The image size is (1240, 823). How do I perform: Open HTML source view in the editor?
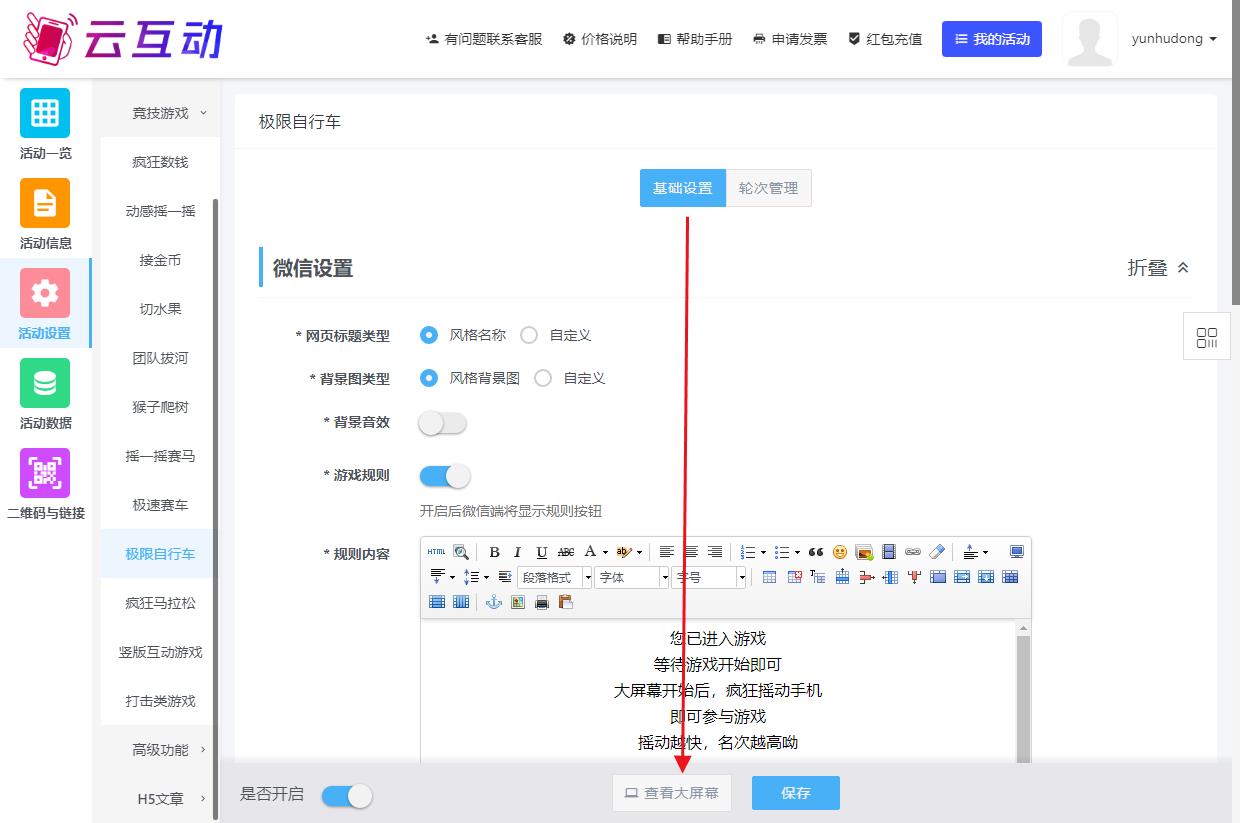[x=436, y=552]
